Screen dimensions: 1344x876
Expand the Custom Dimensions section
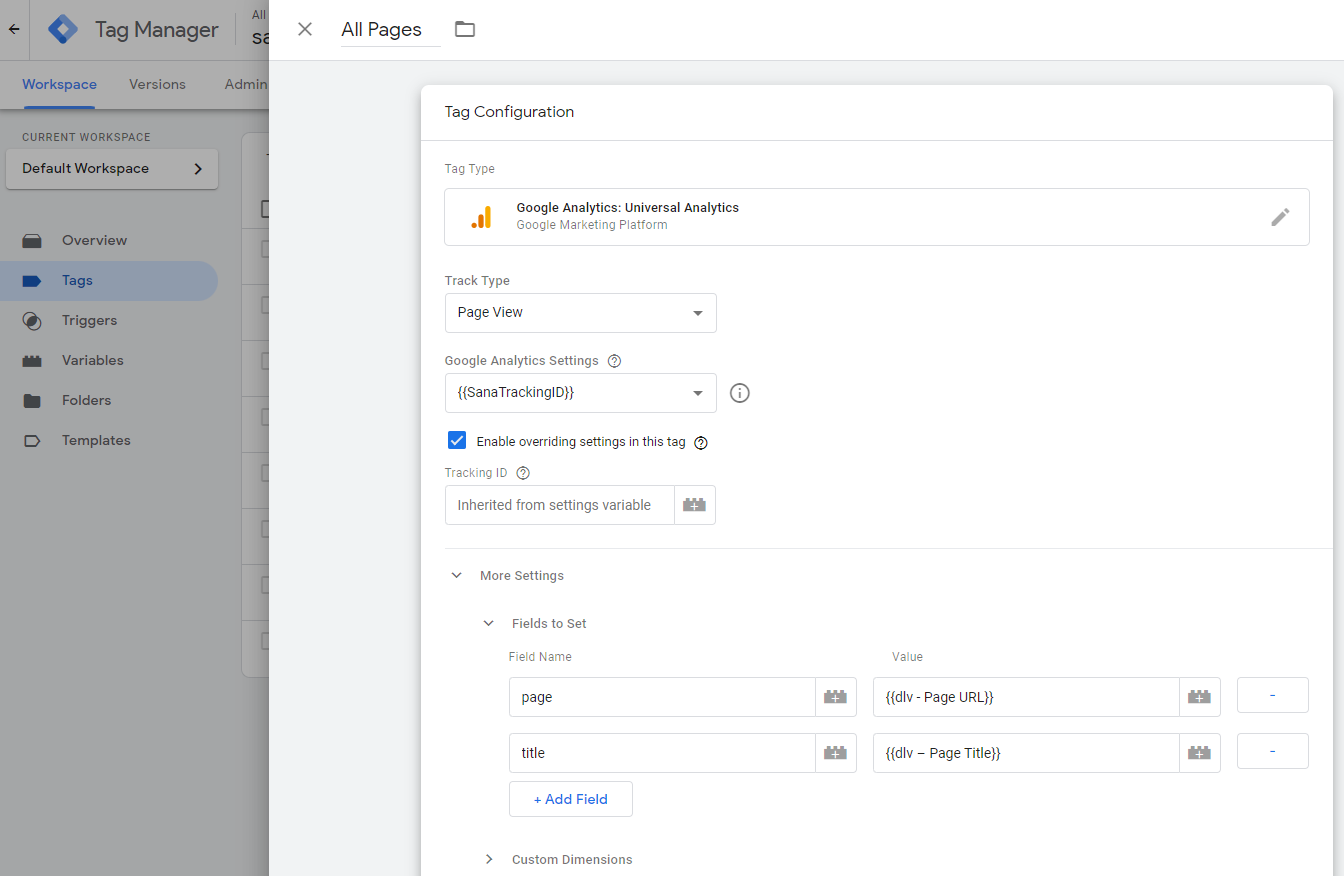[489, 860]
